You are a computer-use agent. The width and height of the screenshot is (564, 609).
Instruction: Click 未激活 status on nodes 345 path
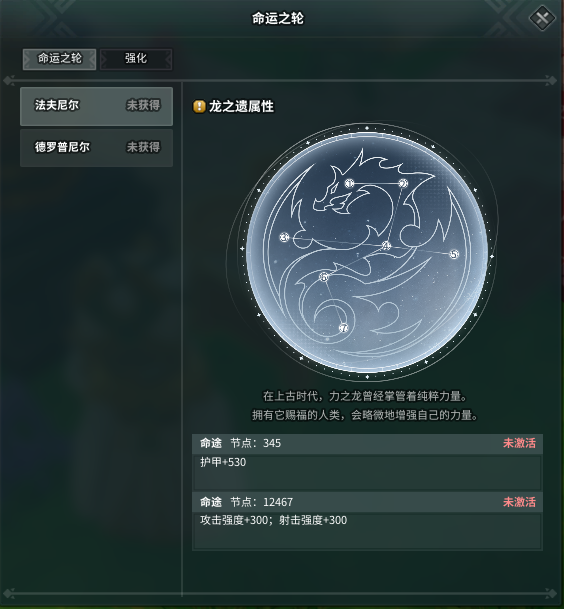coord(519,443)
